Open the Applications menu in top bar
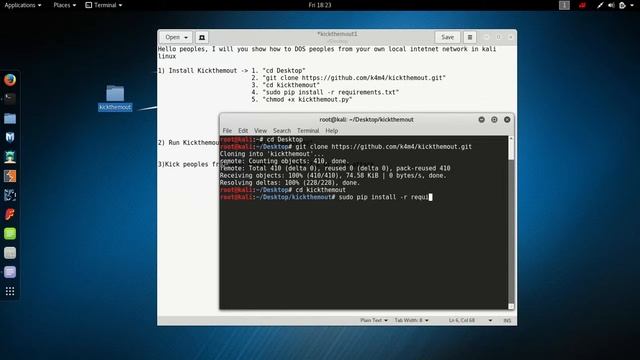Screen dimensions: 640x360 pyautogui.click(x=23, y=5)
